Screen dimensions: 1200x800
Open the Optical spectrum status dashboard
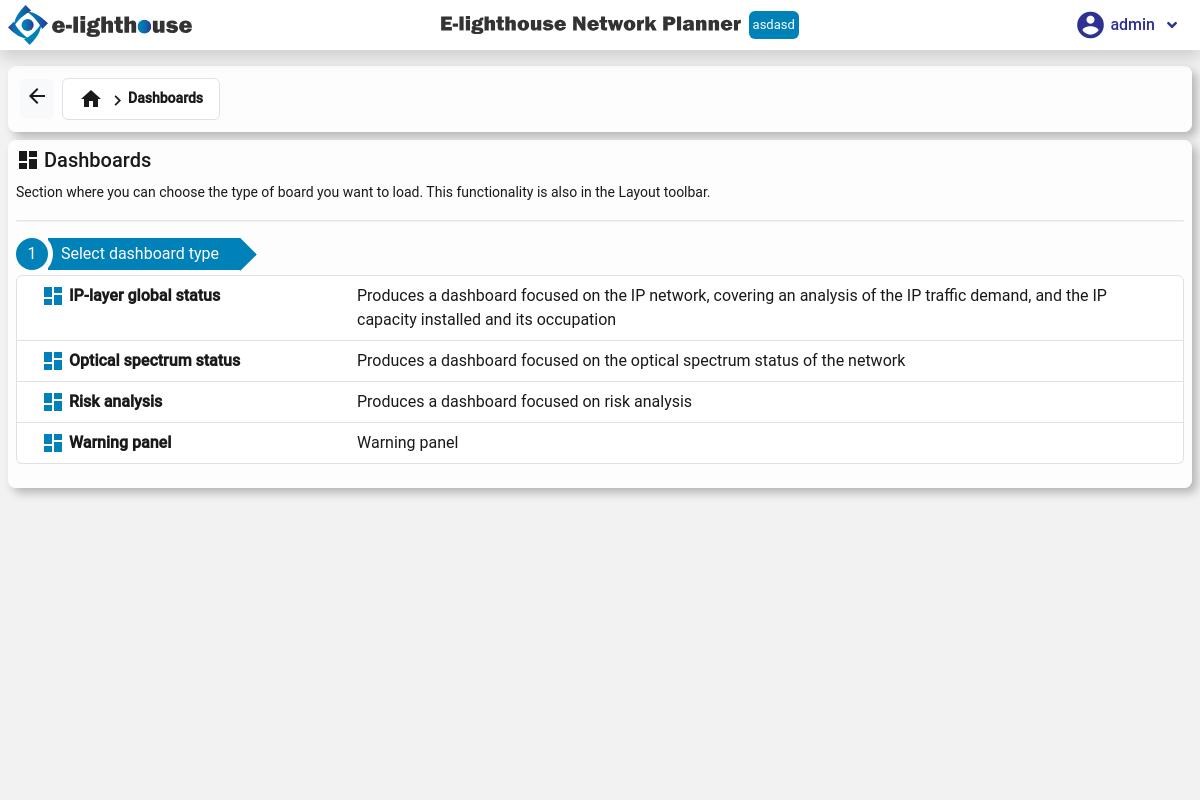pyautogui.click(x=154, y=361)
